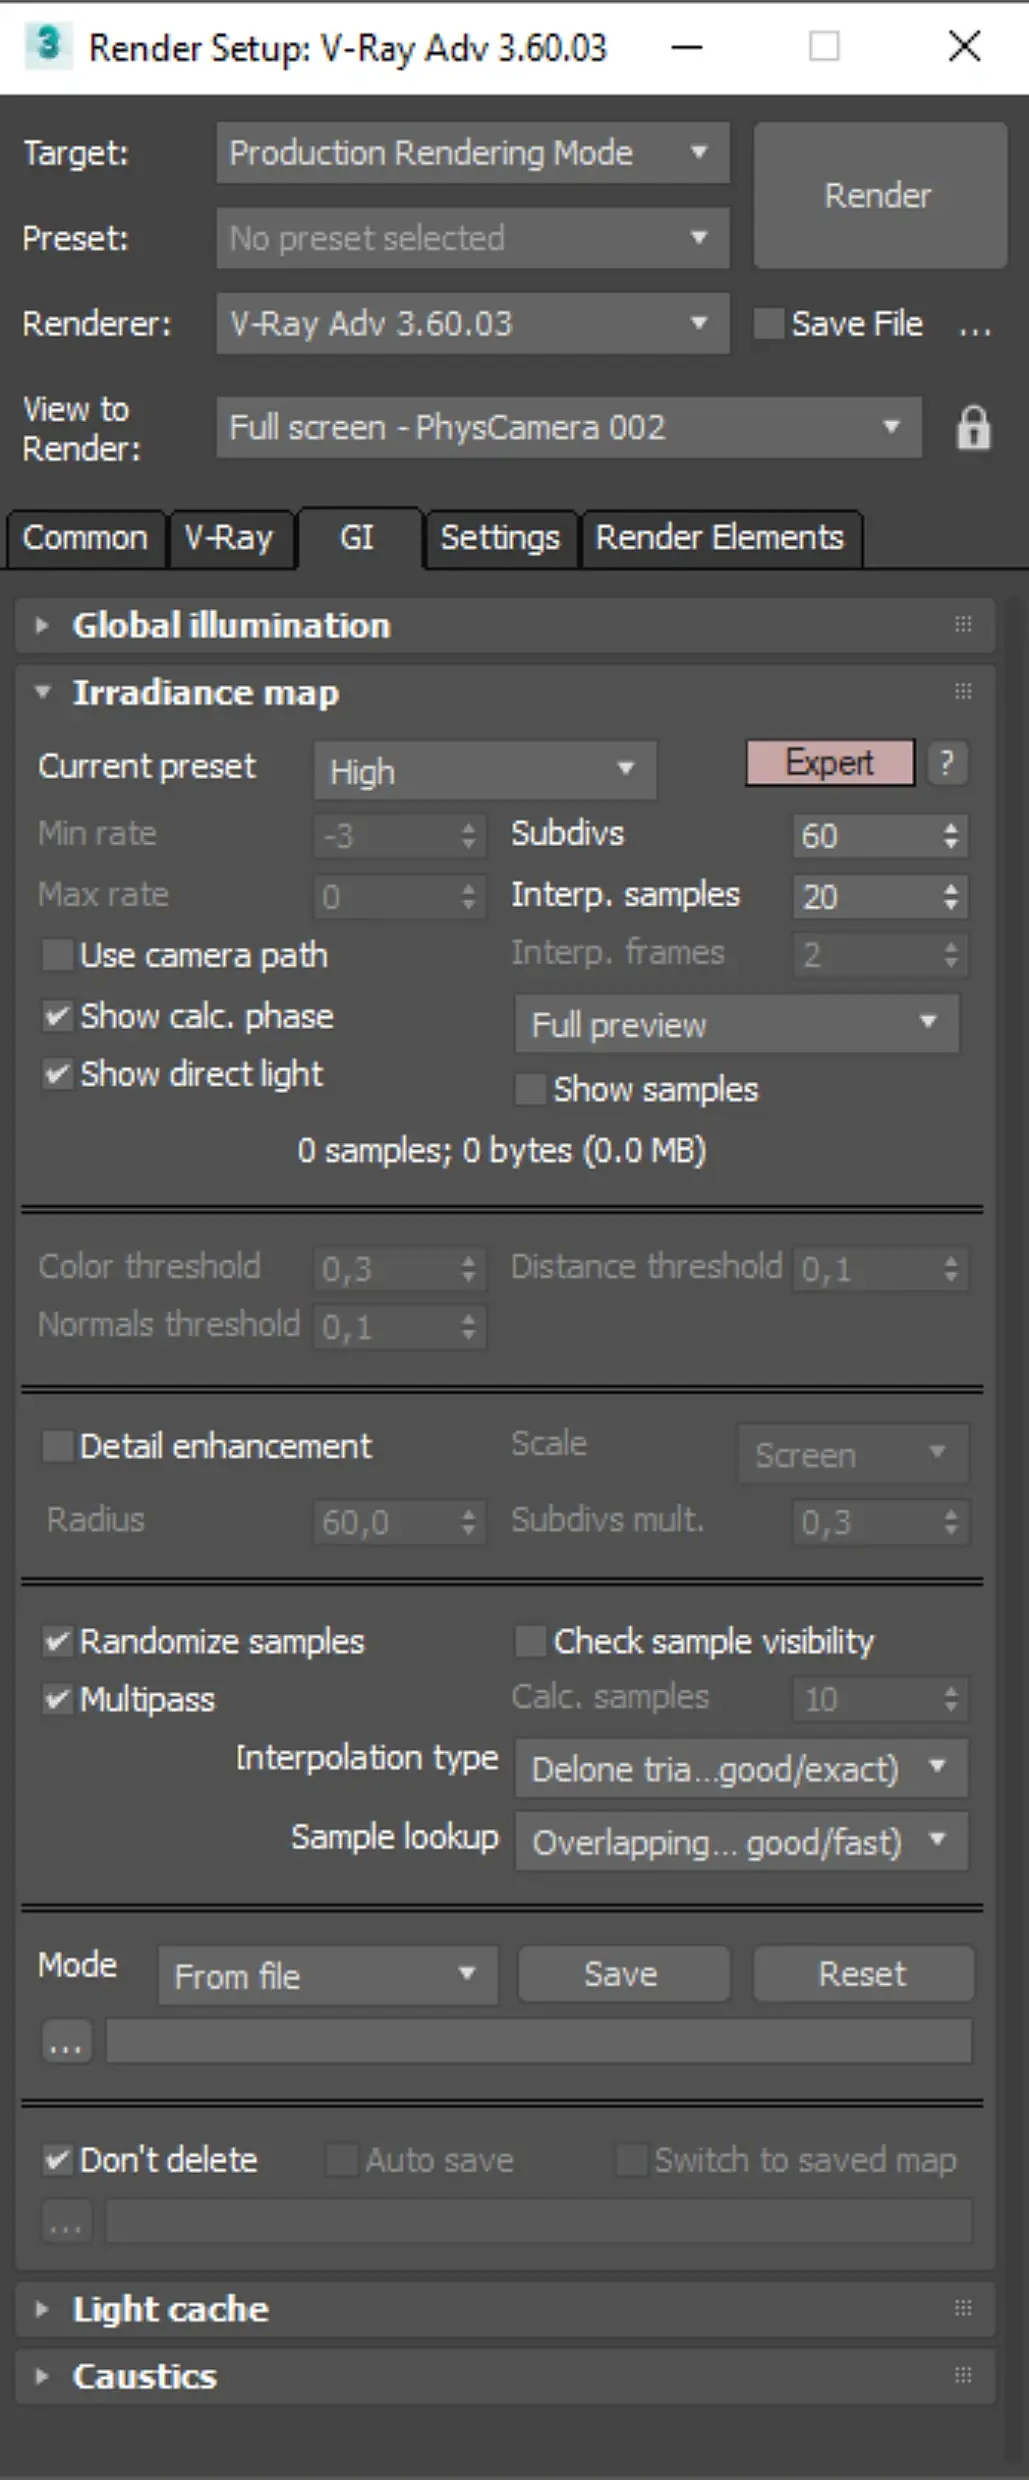Uncheck Randomize samples
This screenshot has width=1029, height=2480.
click(x=58, y=1641)
